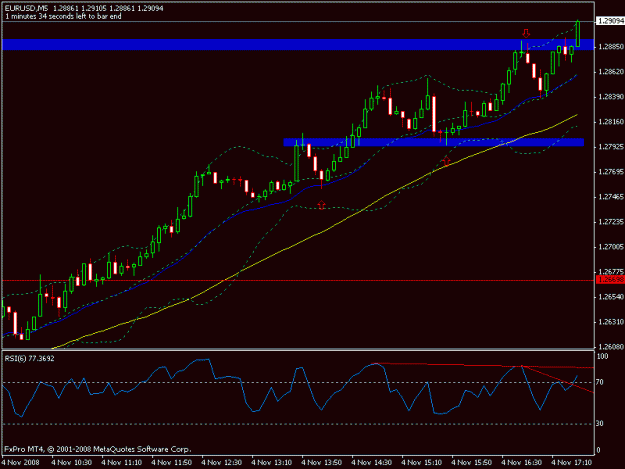625x469 pixels.
Task: Click the '4 Nov 15:50' time axis label
Action: 471,463
